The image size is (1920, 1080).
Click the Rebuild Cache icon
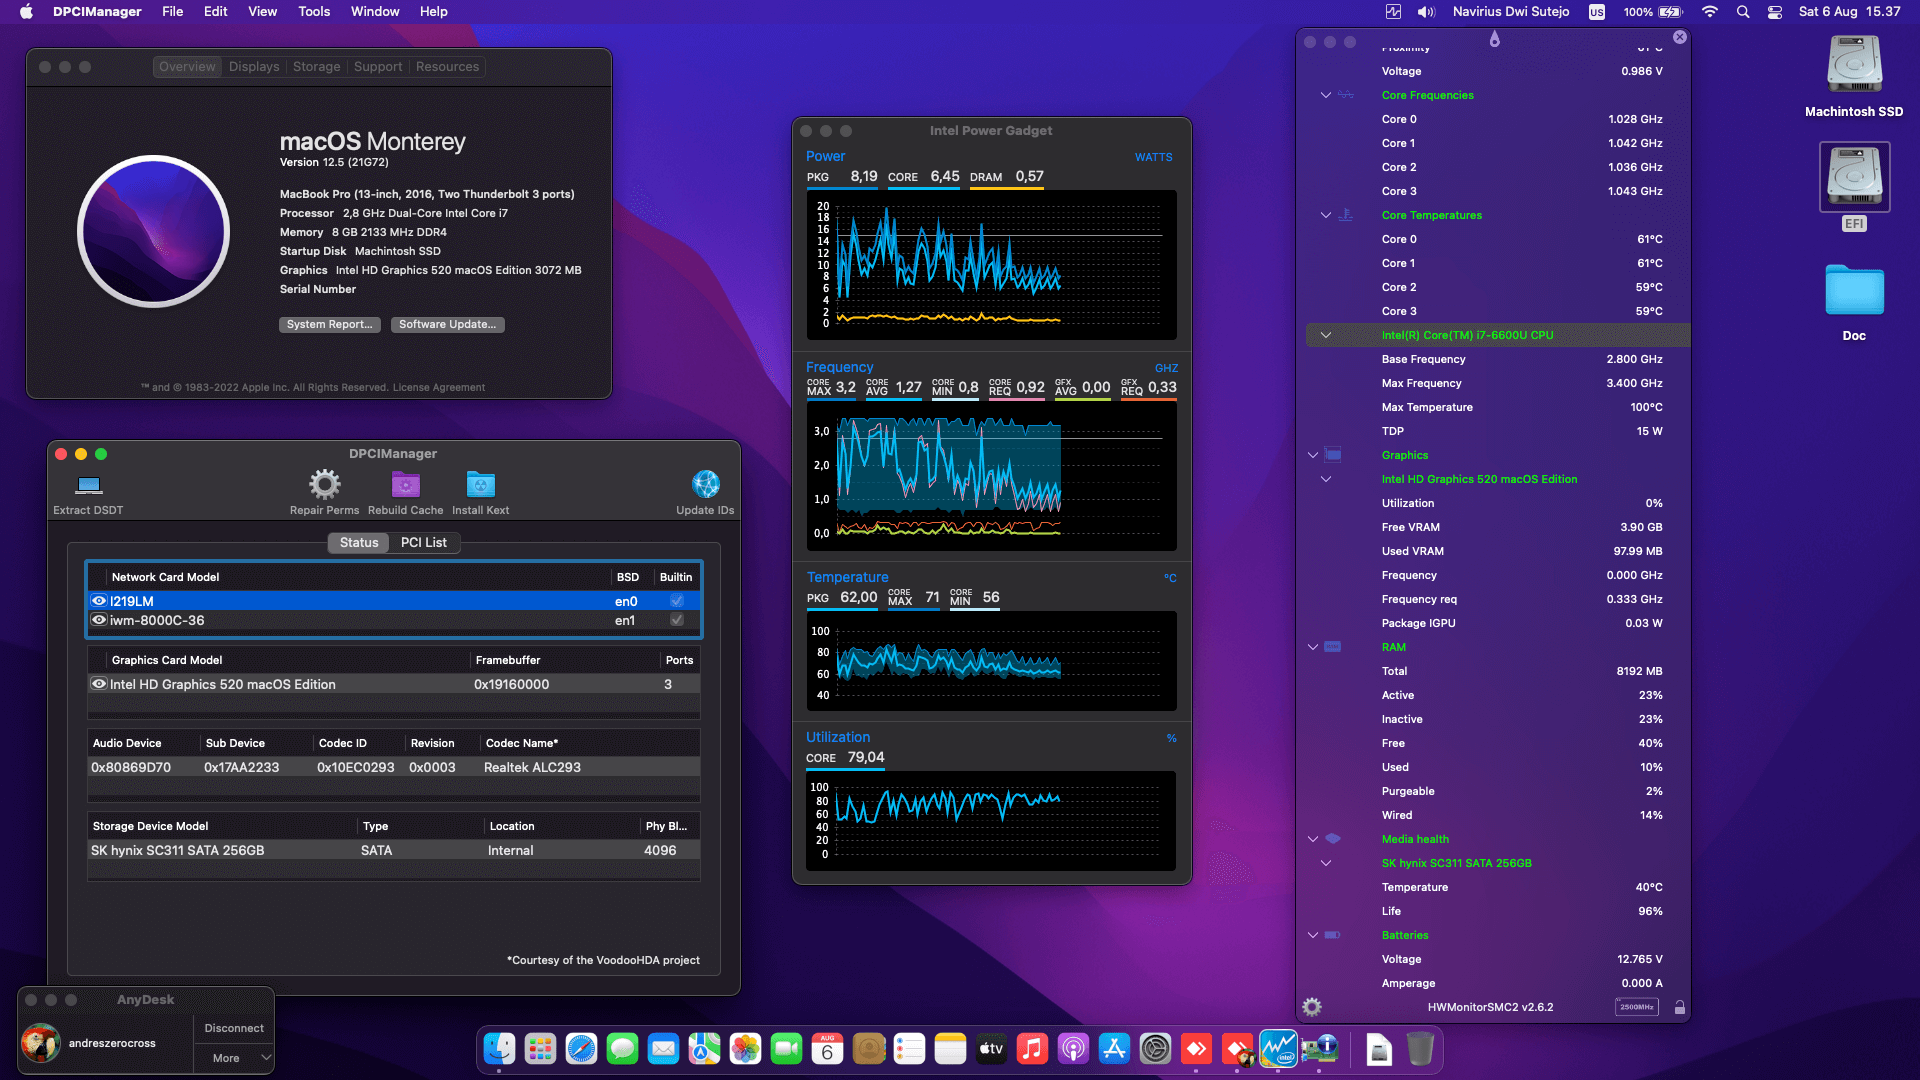[x=405, y=485]
